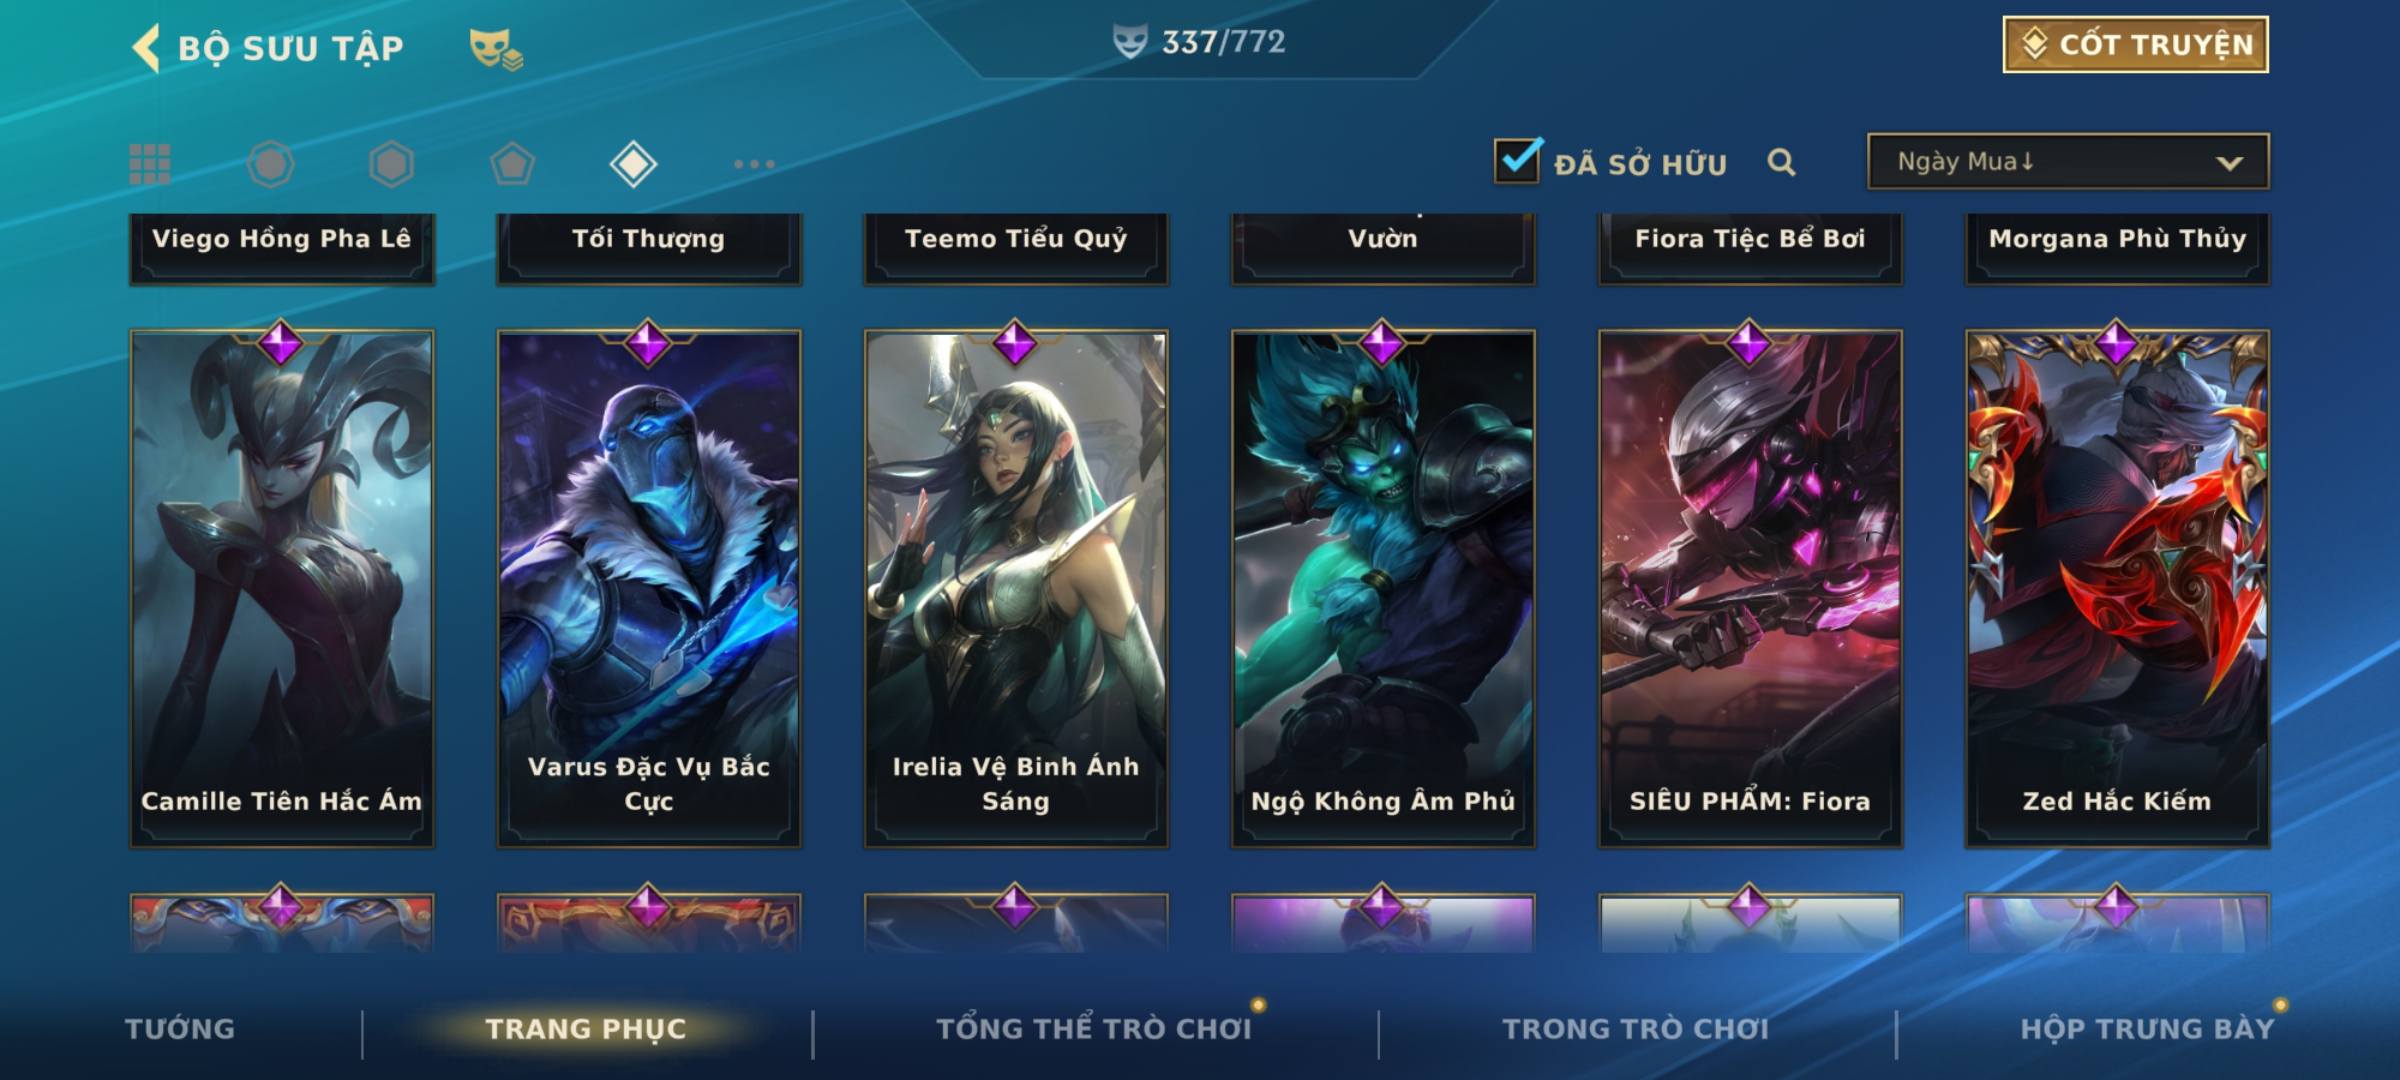Open the Zed Hắc Kiếm skin card
Viewport: 2400px width, 1080px height.
tap(2117, 589)
